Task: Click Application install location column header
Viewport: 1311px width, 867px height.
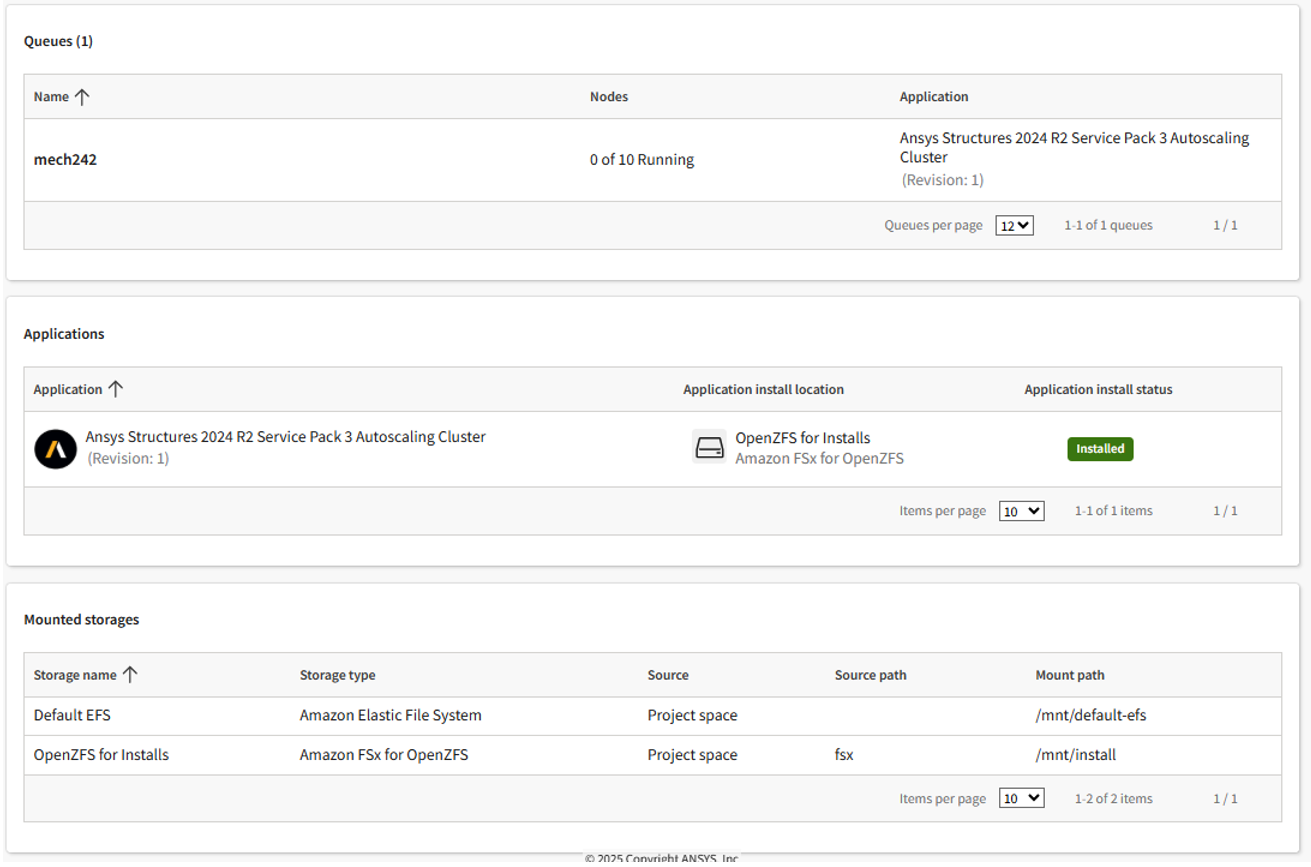Action: coord(763,389)
